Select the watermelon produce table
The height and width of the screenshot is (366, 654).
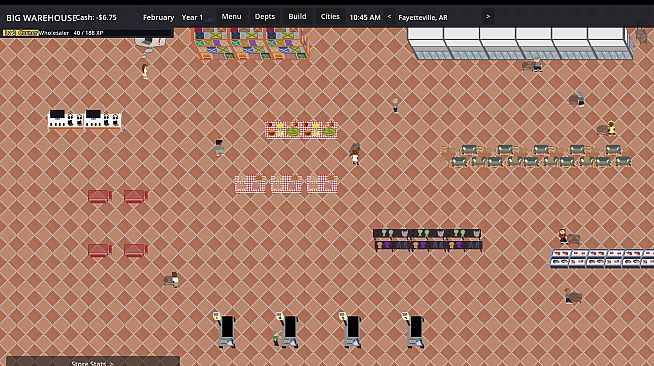301,130
